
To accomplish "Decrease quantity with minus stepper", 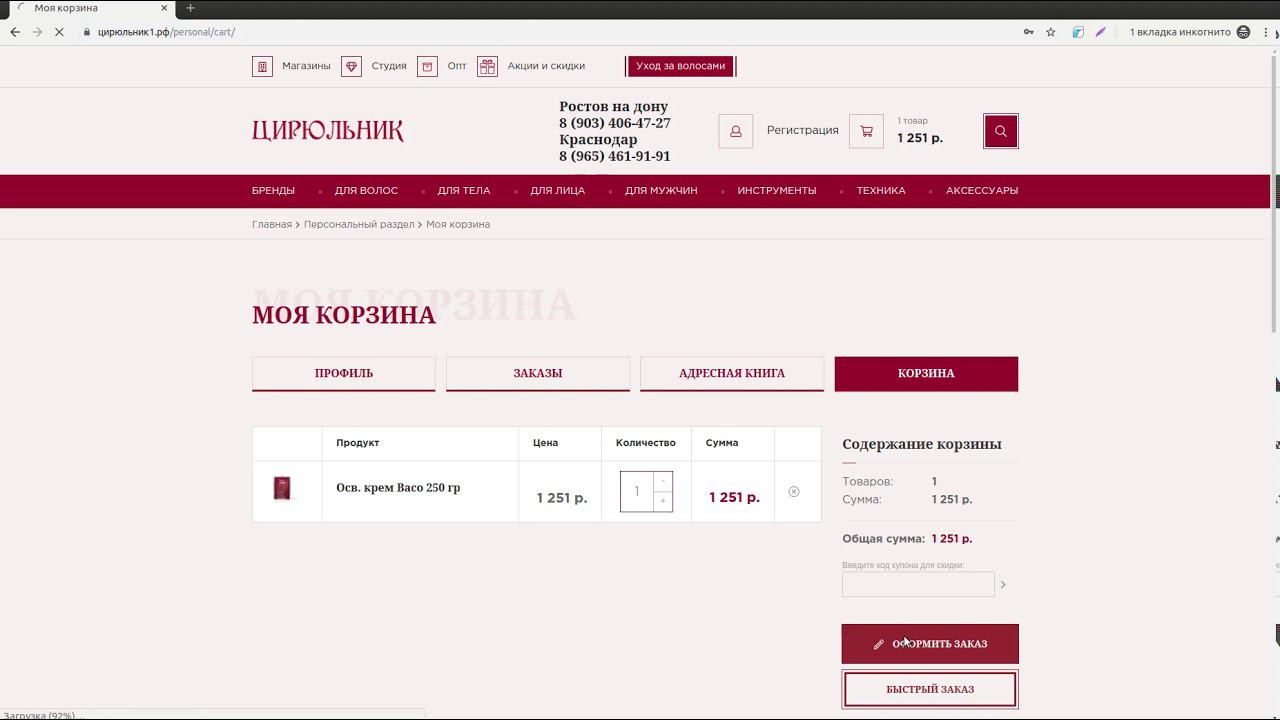I will (x=662, y=482).
